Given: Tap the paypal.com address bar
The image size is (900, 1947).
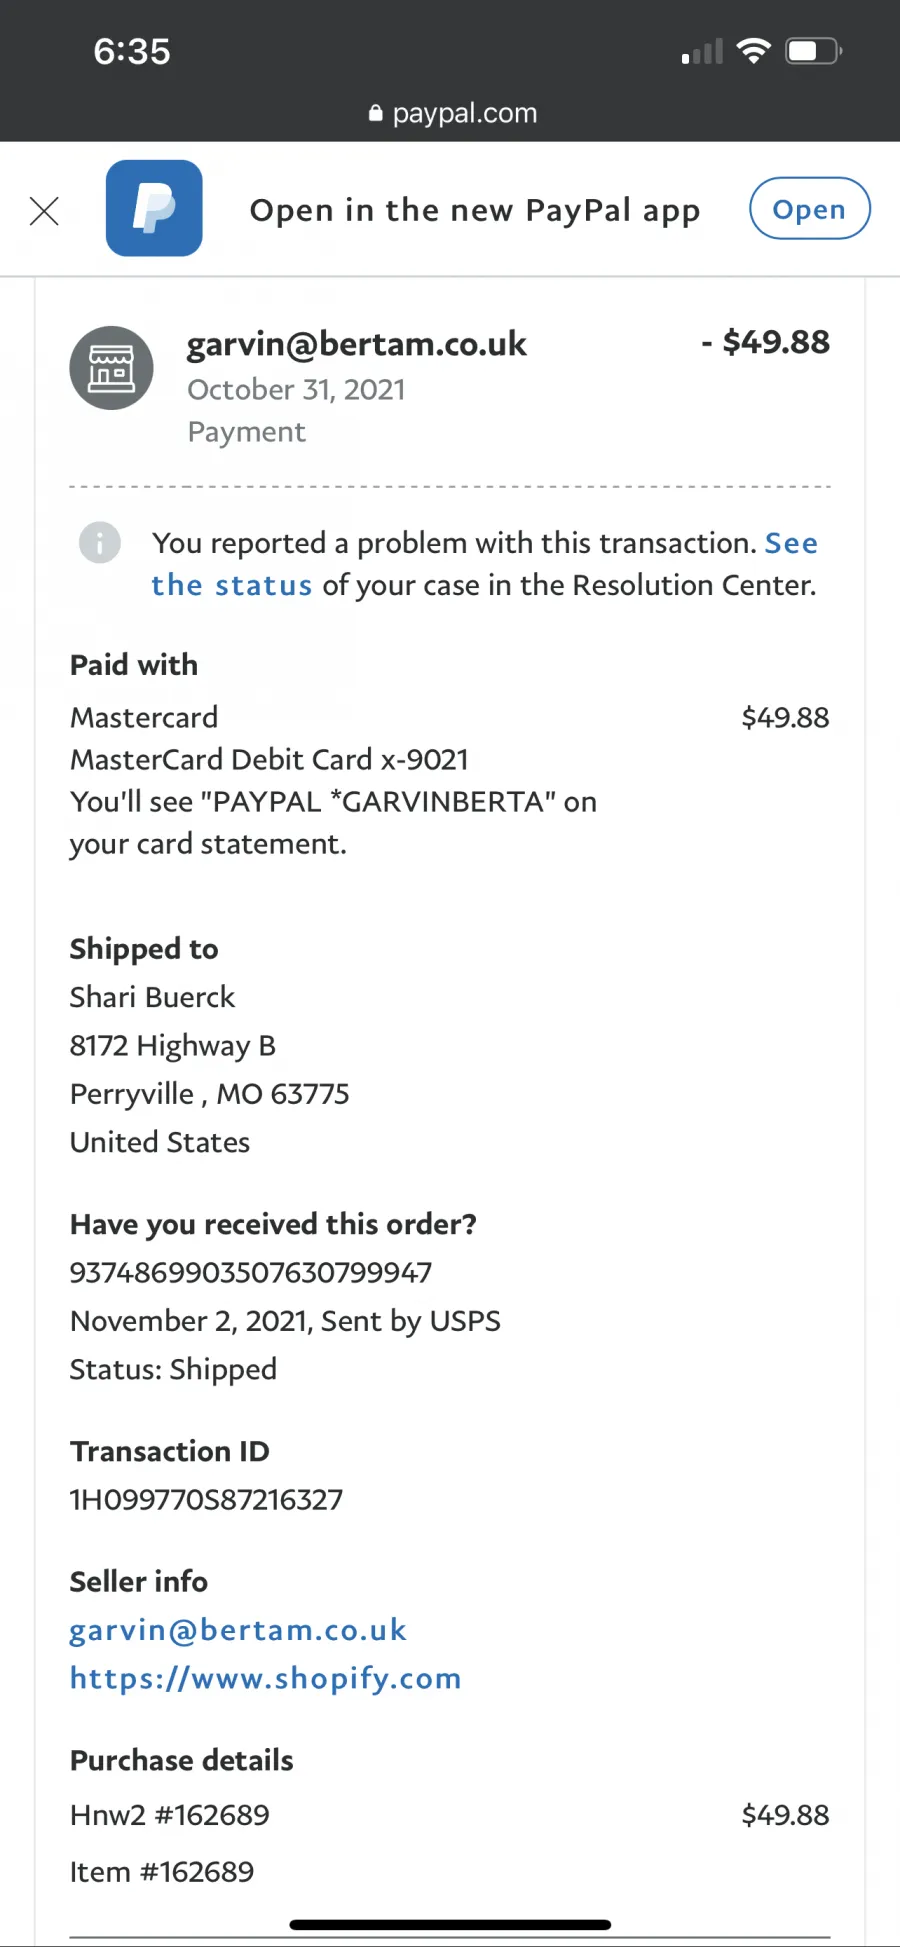Looking at the screenshot, I should [x=452, y=113].
